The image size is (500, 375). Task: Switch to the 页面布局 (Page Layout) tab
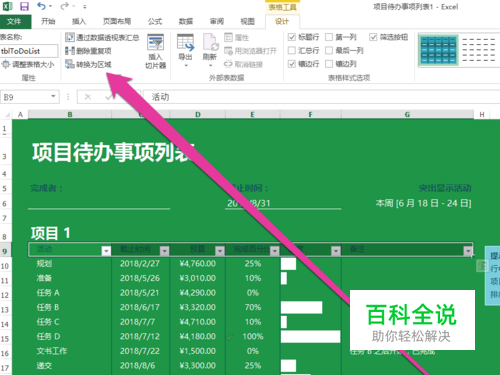tap(117, 22)
